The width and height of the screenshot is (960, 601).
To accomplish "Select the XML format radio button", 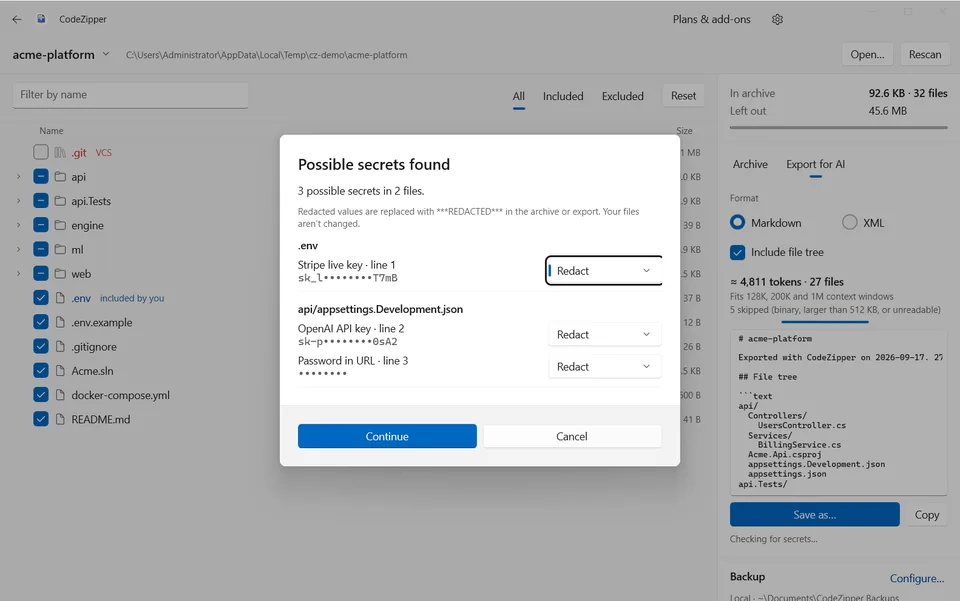I will click(x=849, y=222).
